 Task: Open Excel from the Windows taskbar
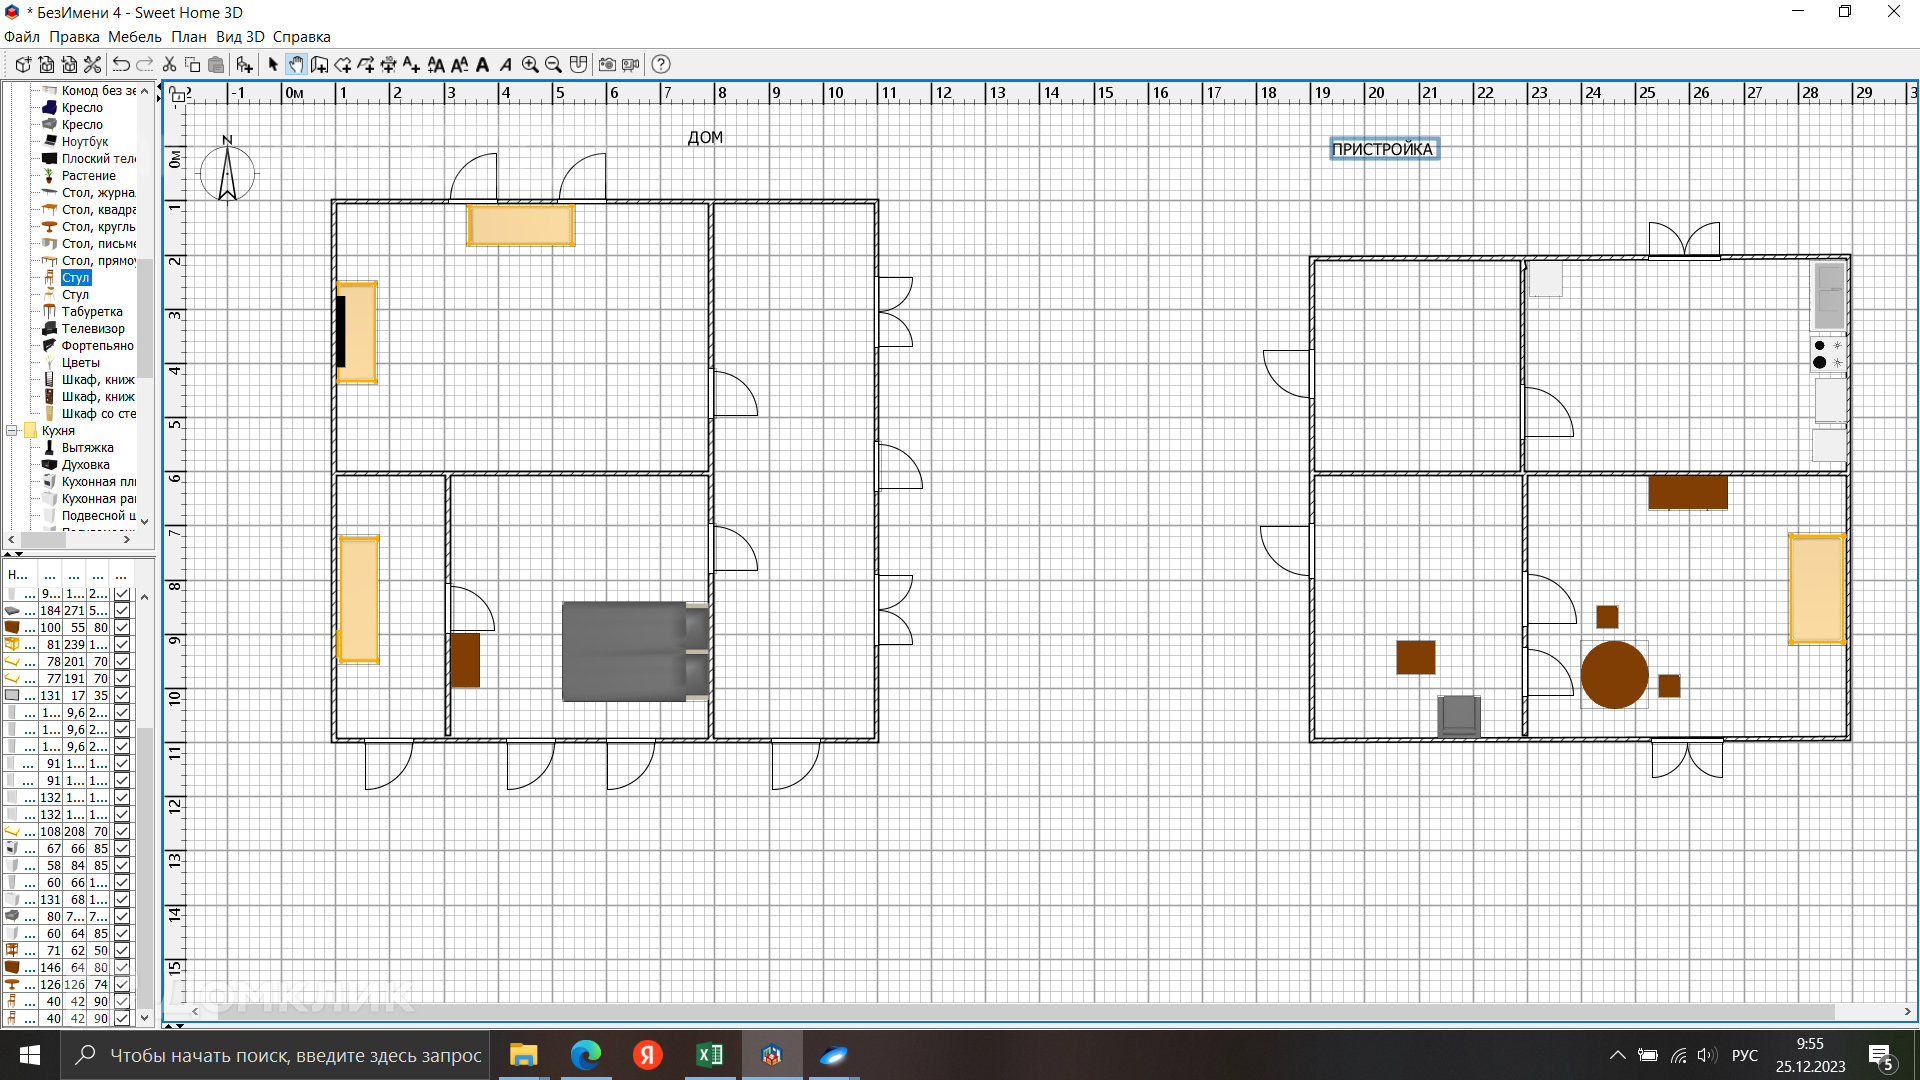click(x=709, y=1055)
